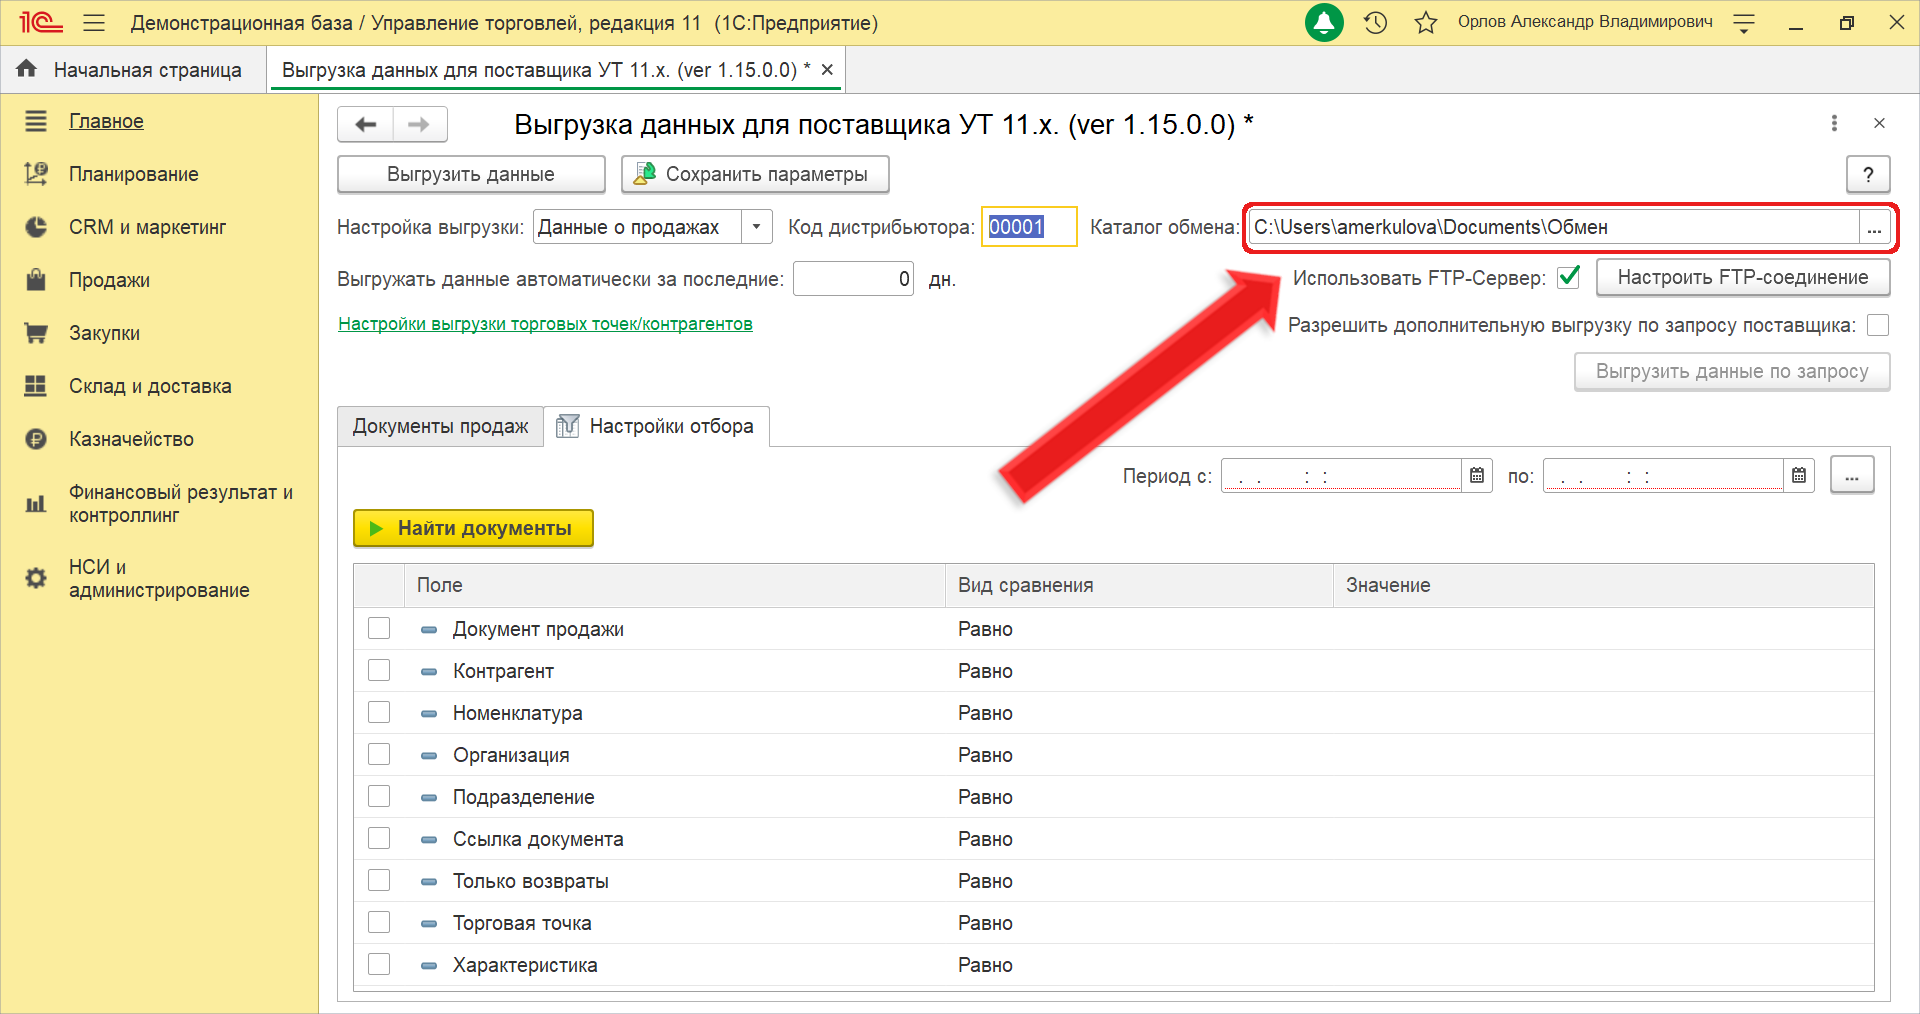This screenshot has height=1014, width=1920.
Task: Open Закупки section in sidebar
Action: click(104, 333)
